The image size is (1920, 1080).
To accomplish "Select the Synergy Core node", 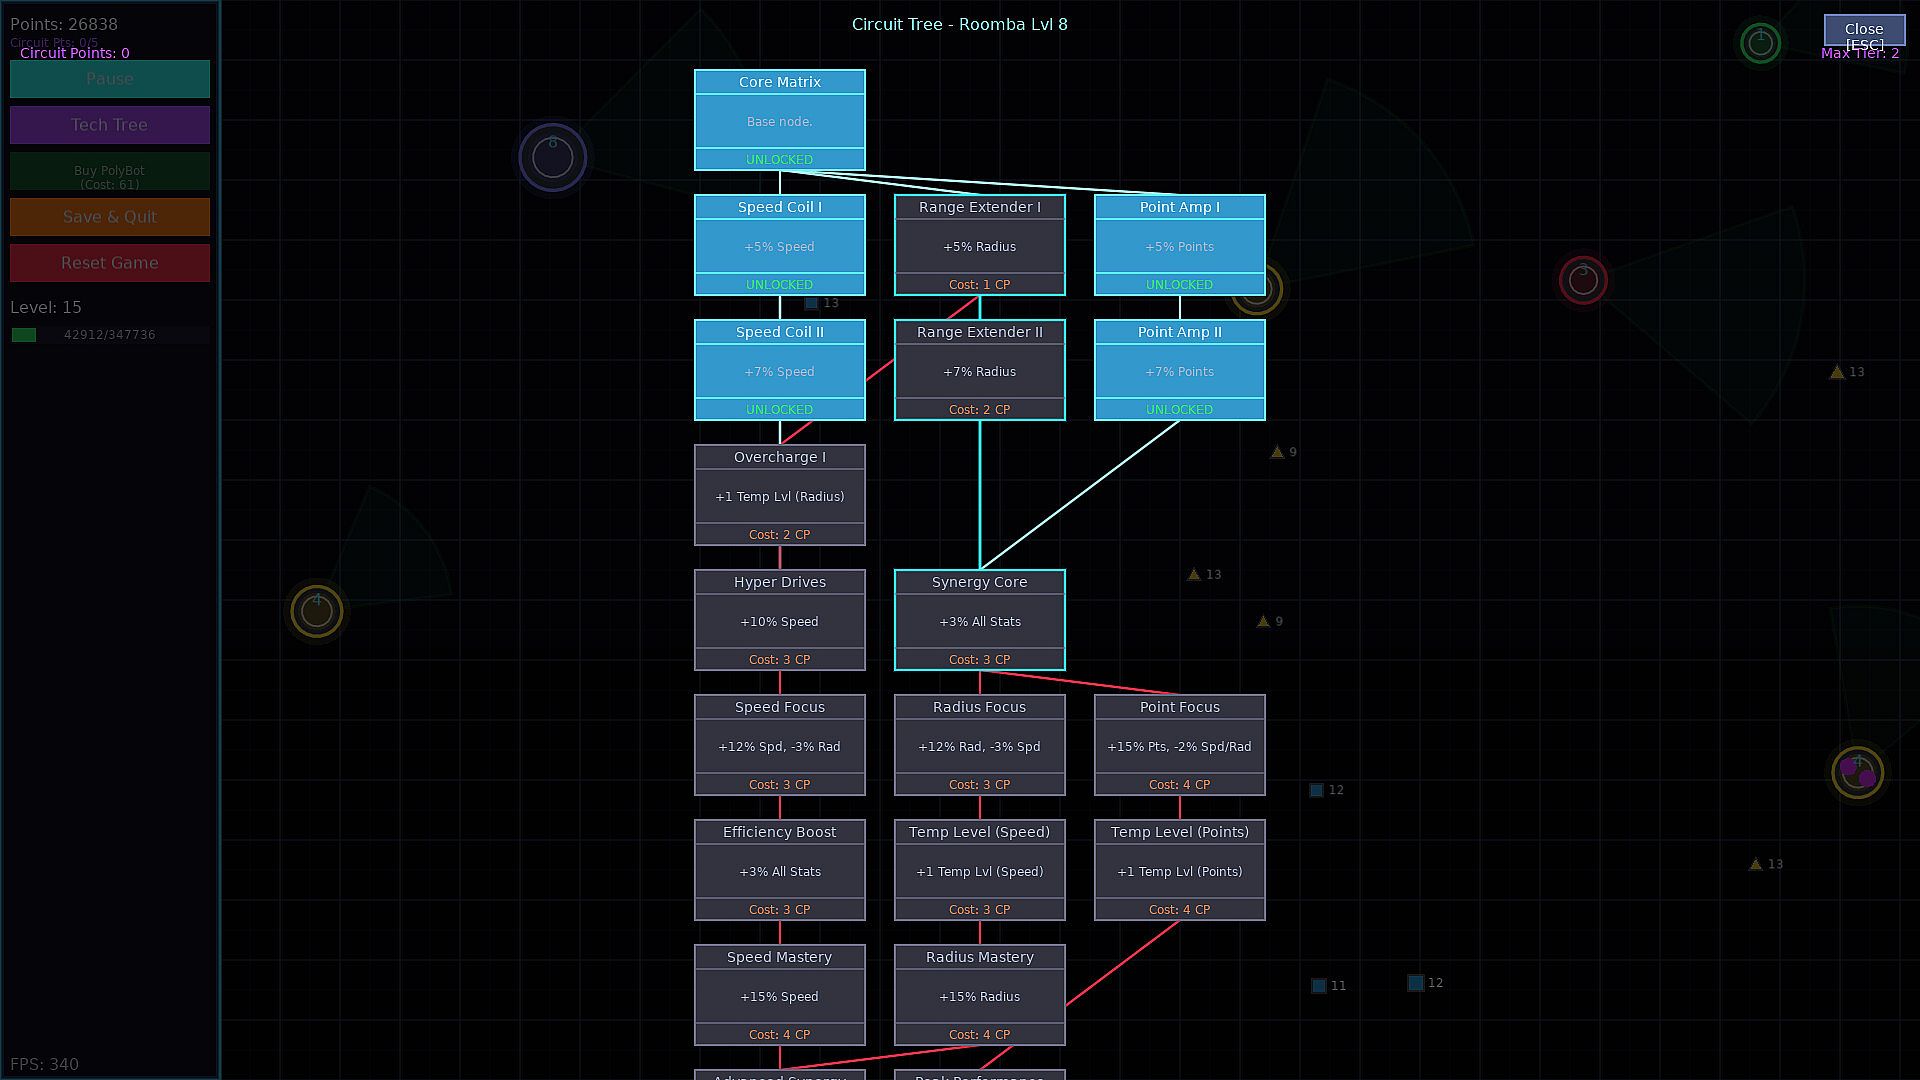I will (980, 620).
